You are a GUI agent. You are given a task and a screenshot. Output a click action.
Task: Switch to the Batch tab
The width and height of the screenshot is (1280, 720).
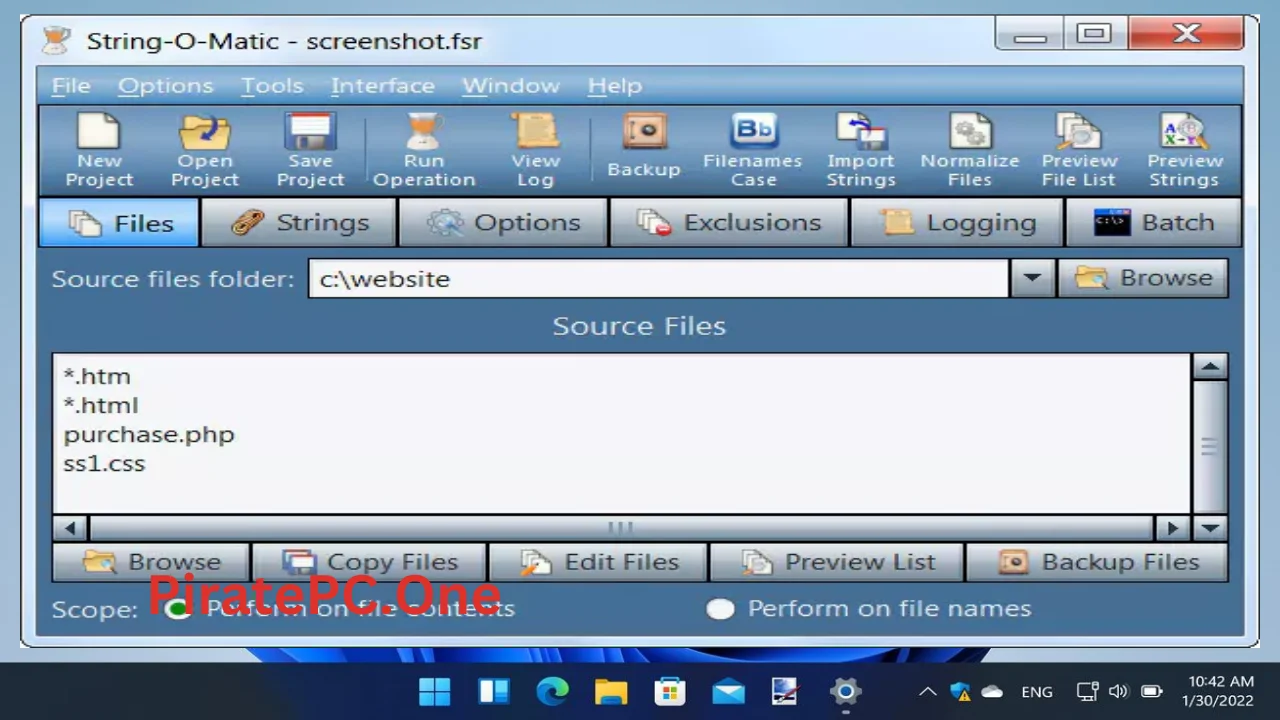tap(1153, 222)
